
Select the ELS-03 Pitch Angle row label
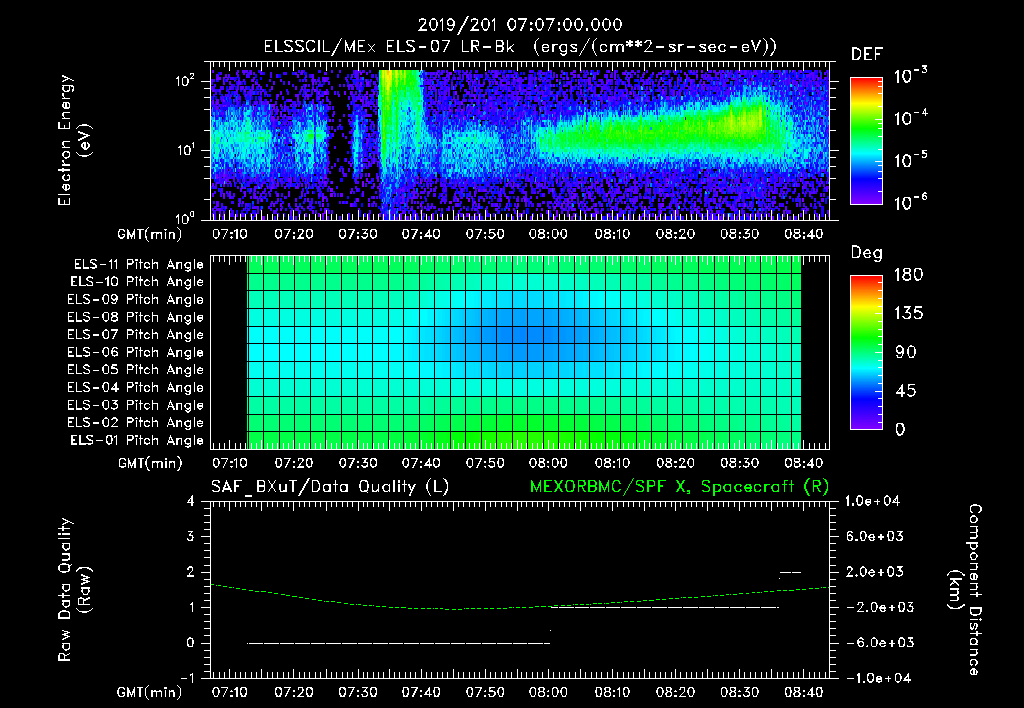point(136,405)
